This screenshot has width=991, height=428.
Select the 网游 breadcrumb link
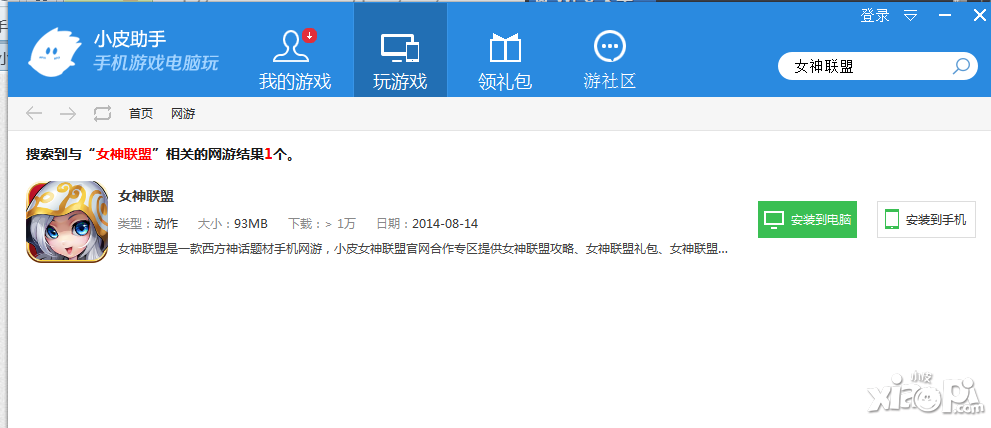tap(183, 113)
